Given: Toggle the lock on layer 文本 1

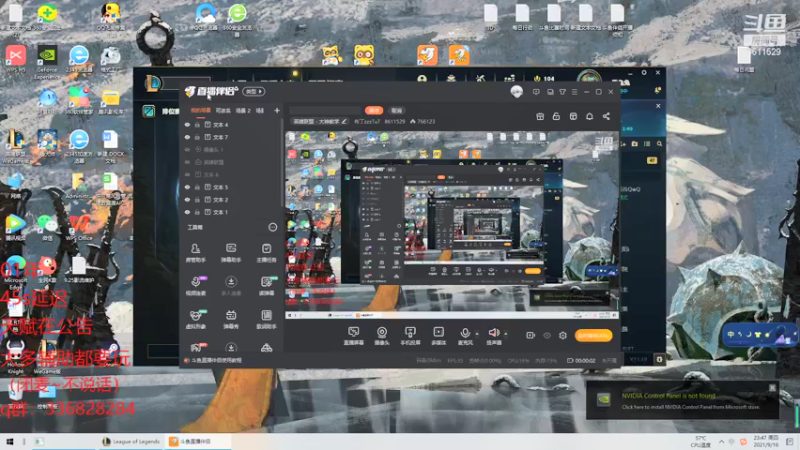Looking at the screenshot, I should click(x=197, y=212).
